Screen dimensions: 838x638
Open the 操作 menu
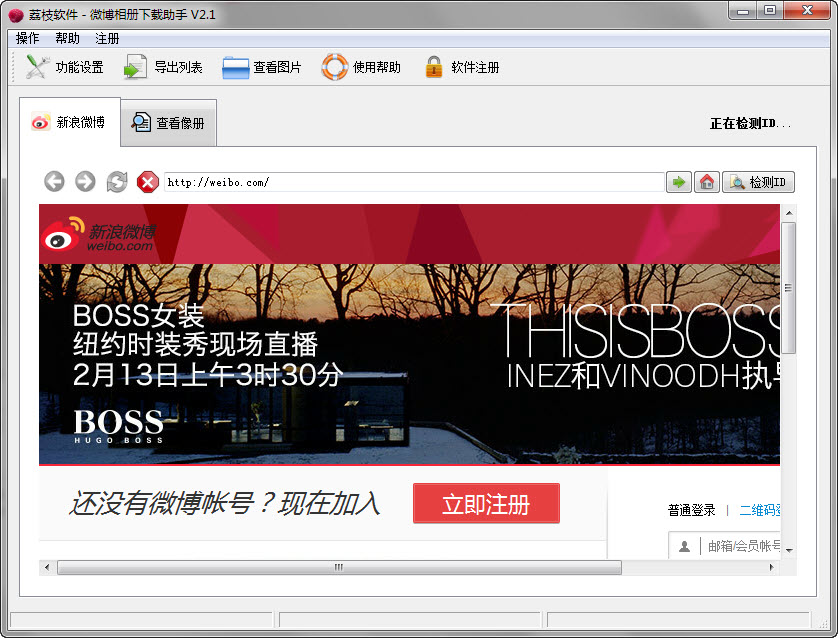pyautogui.click(x=27, y=38)
